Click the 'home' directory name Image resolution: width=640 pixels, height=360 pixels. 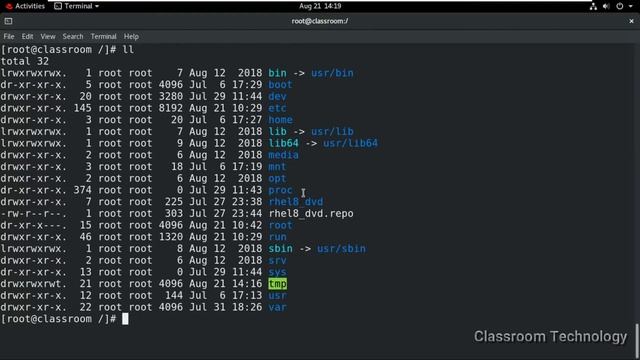pyautogui.click(x=280, y=120)
